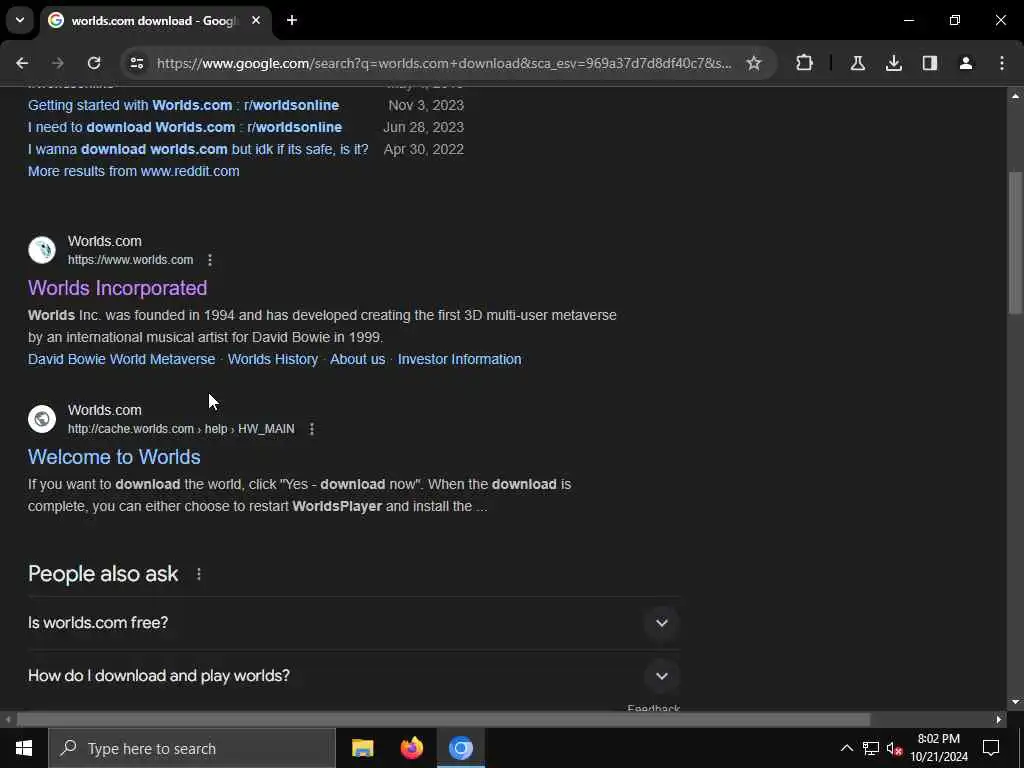The width and height of the screenshot is (1024, 768).
Task: Open the taskbar clock and date
Action: pos(939,748)
